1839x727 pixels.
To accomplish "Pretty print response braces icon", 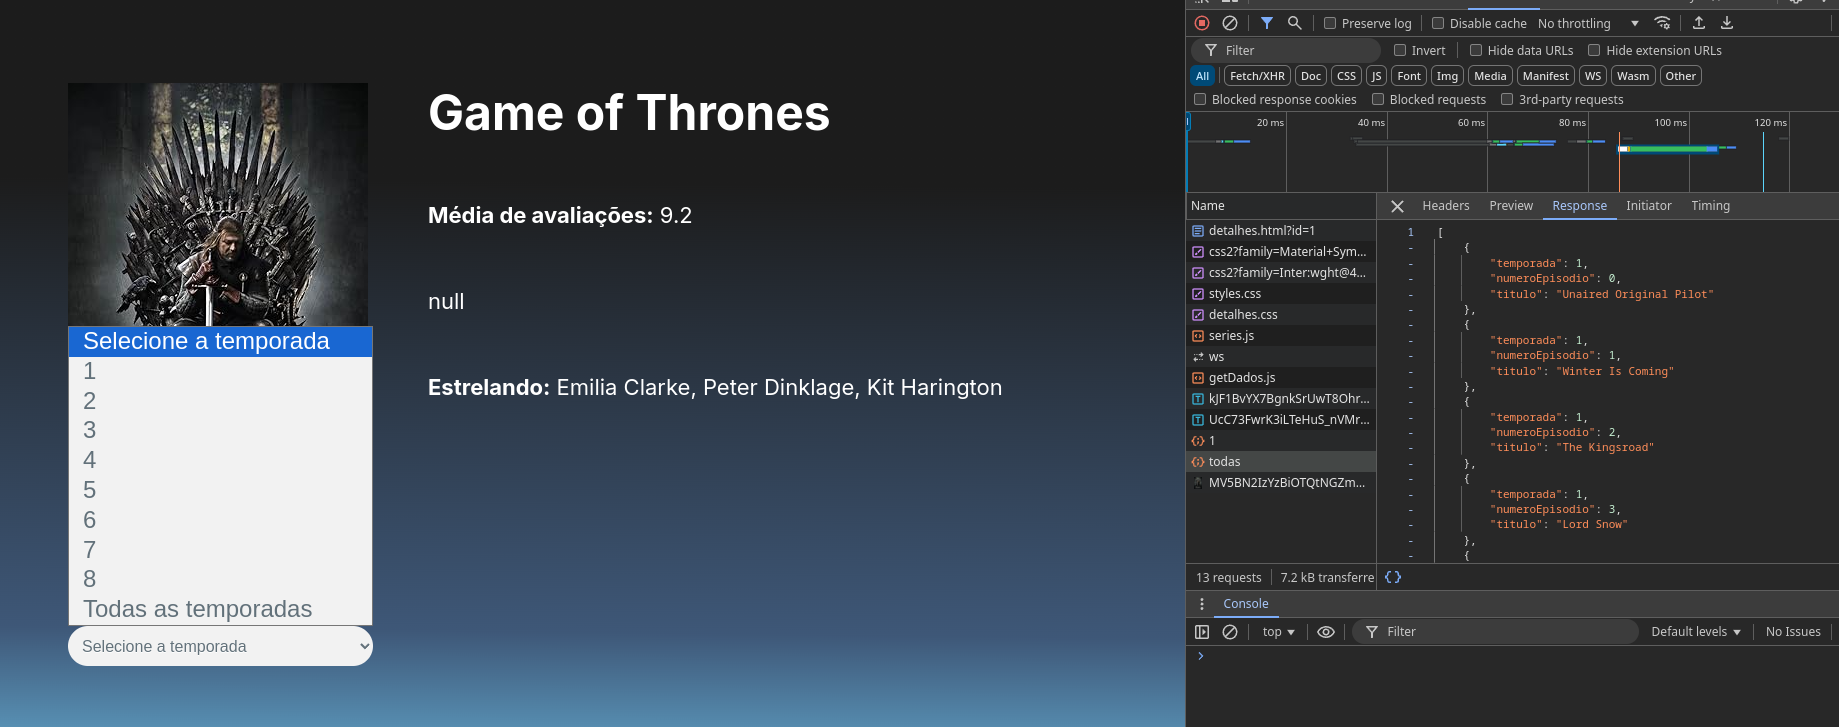I will point(1393,577).
